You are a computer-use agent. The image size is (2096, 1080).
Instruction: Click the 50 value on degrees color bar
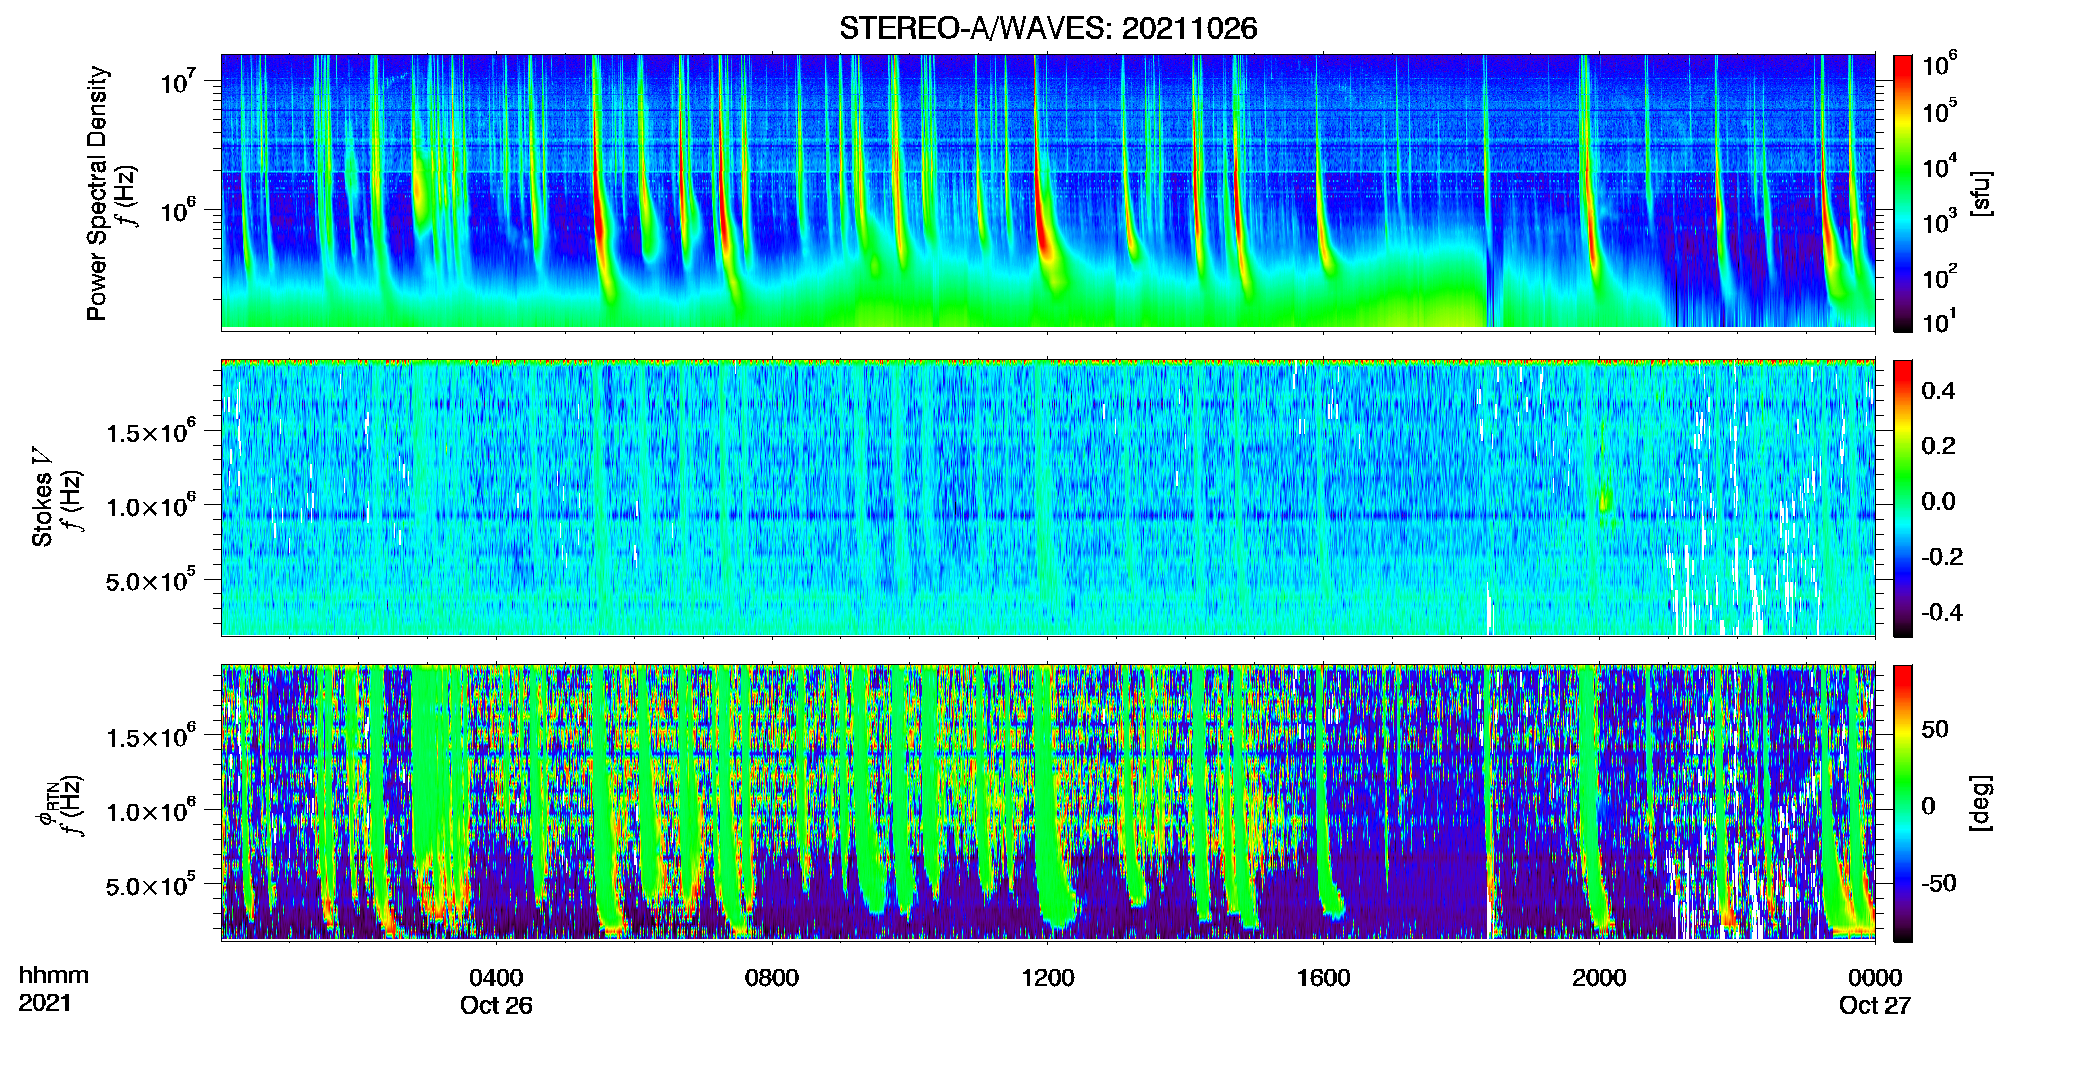coord(1935,729)
